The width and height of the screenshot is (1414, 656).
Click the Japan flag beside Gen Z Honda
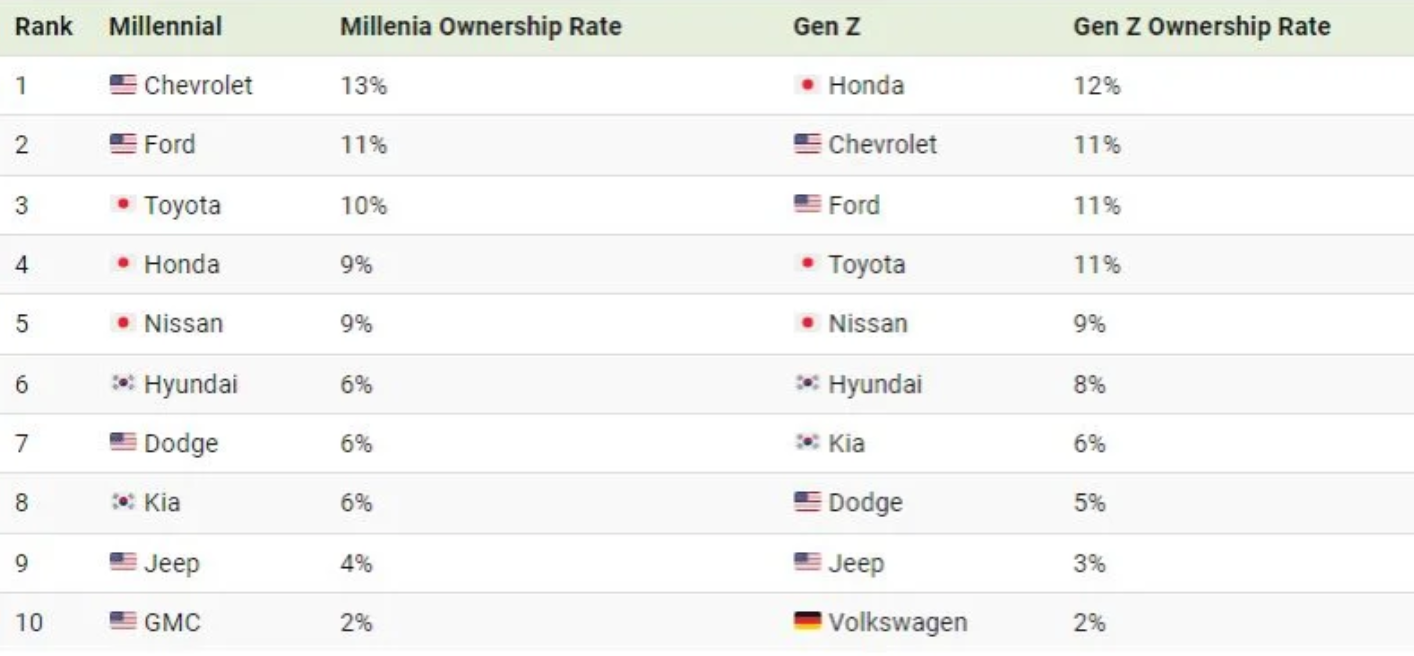click(x=807, y=85)
